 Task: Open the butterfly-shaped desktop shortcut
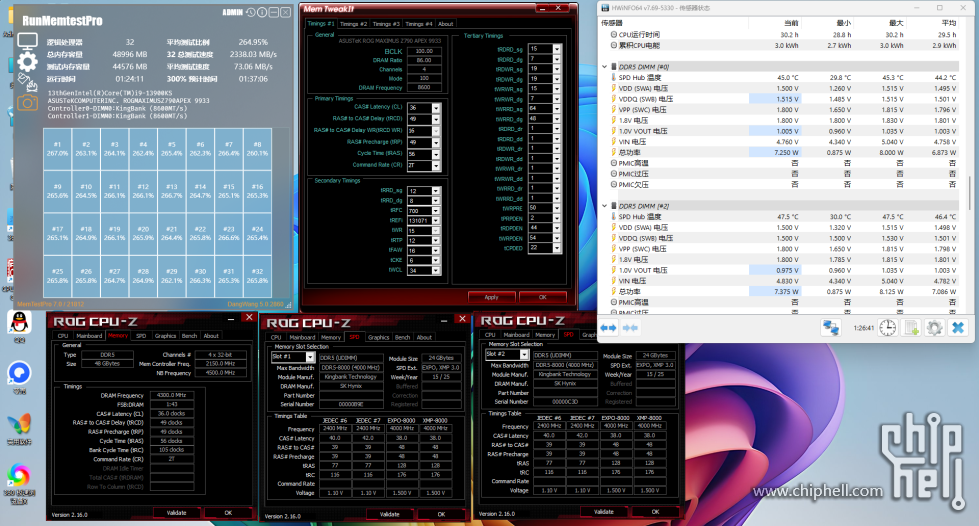[19, 424]
